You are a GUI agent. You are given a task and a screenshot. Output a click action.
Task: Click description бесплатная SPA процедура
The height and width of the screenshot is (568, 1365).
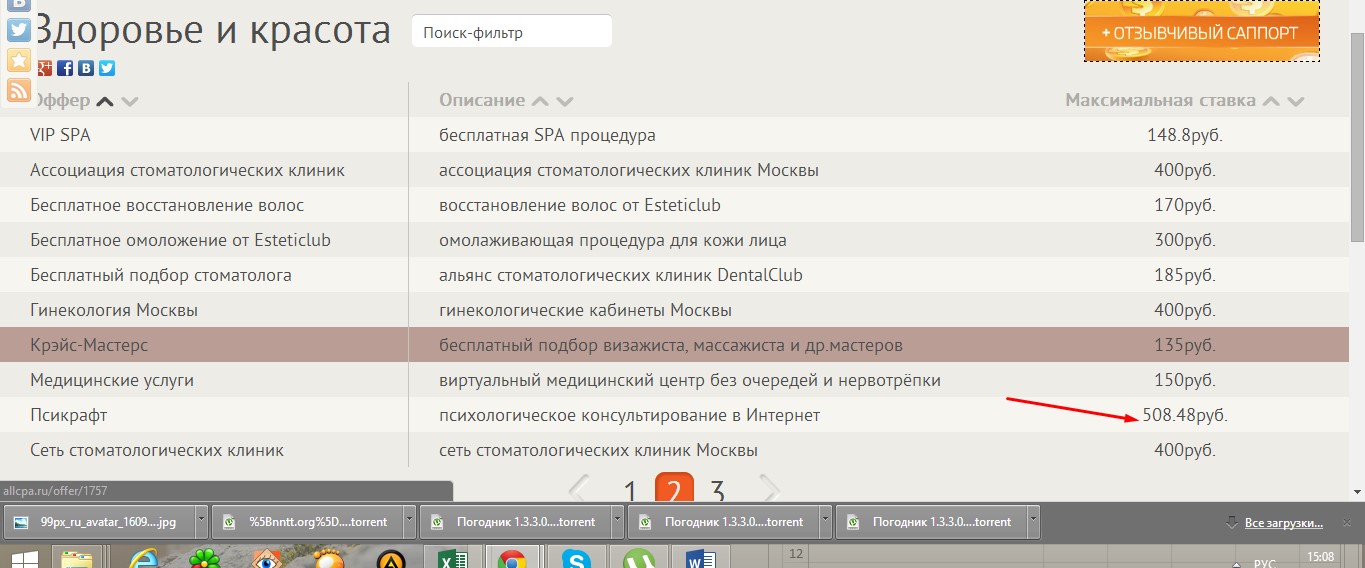coord(547,135)
